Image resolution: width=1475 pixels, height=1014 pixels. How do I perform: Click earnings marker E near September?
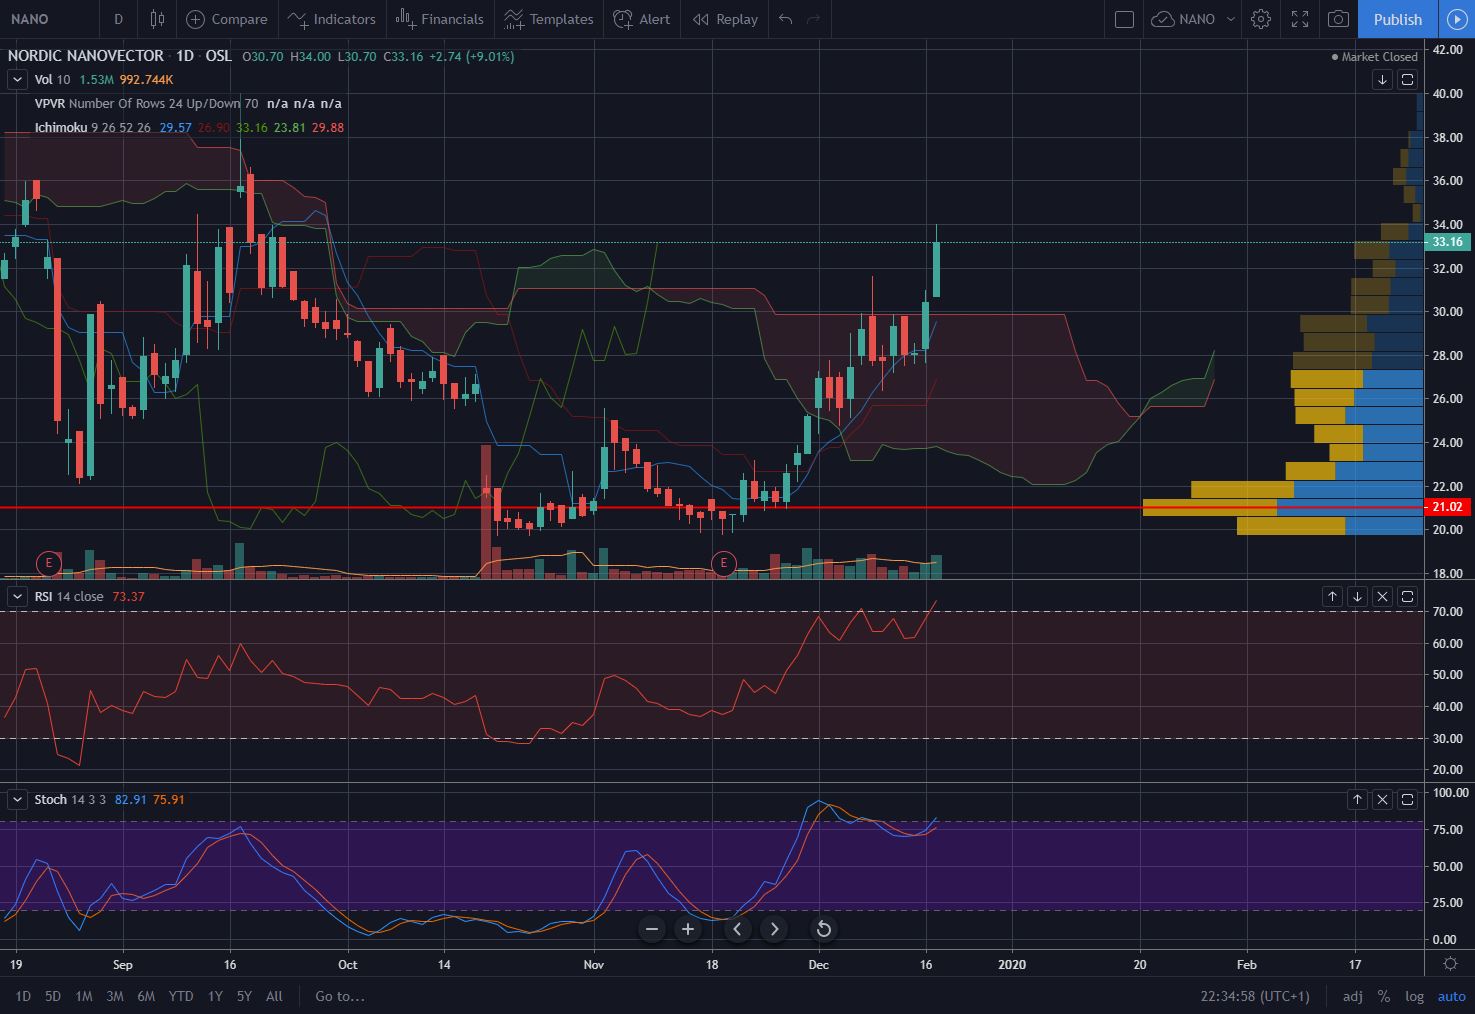(x=48, y=563)
